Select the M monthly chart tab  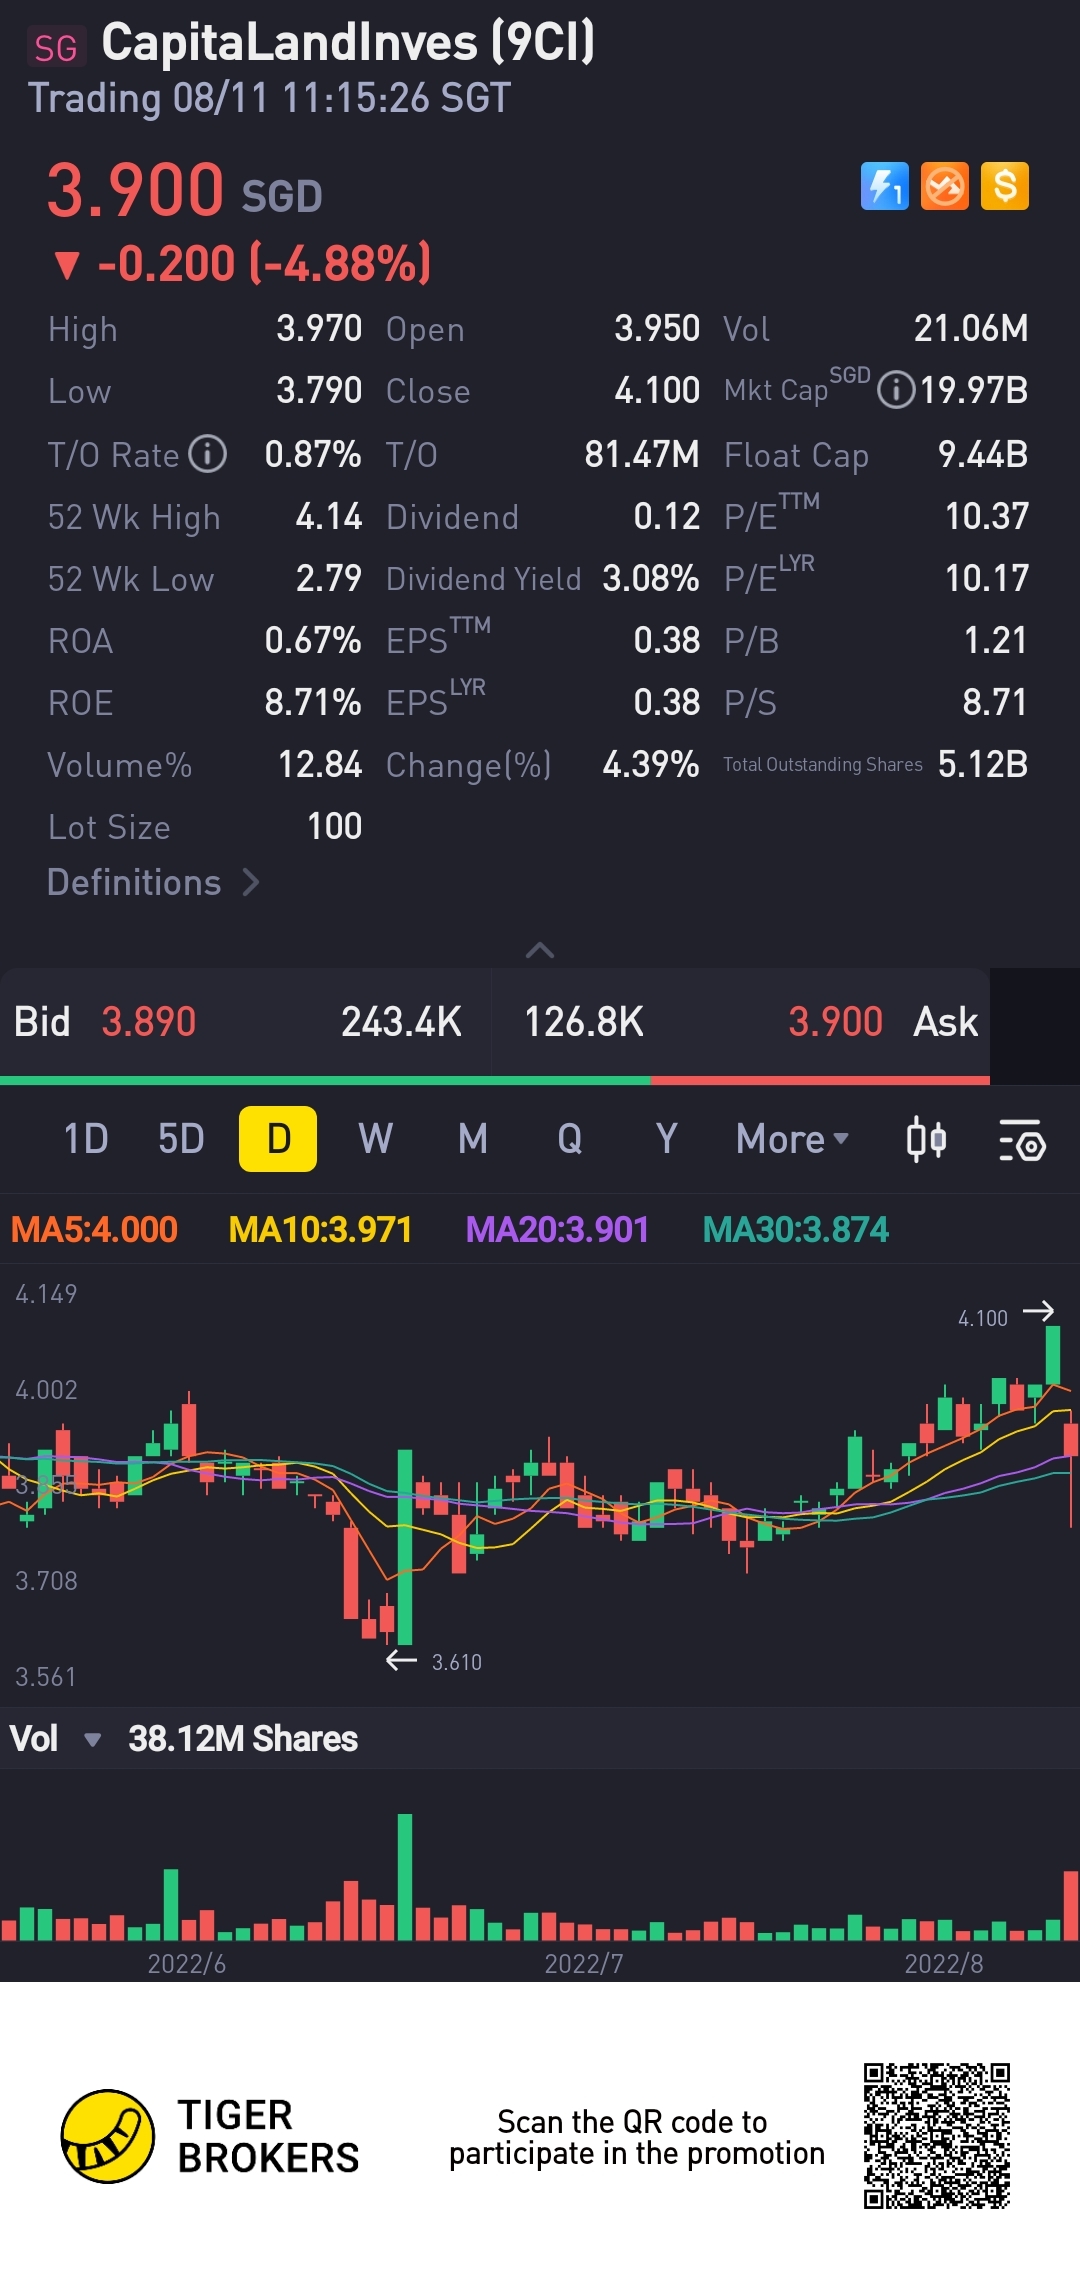click(x=473, y=1139)
